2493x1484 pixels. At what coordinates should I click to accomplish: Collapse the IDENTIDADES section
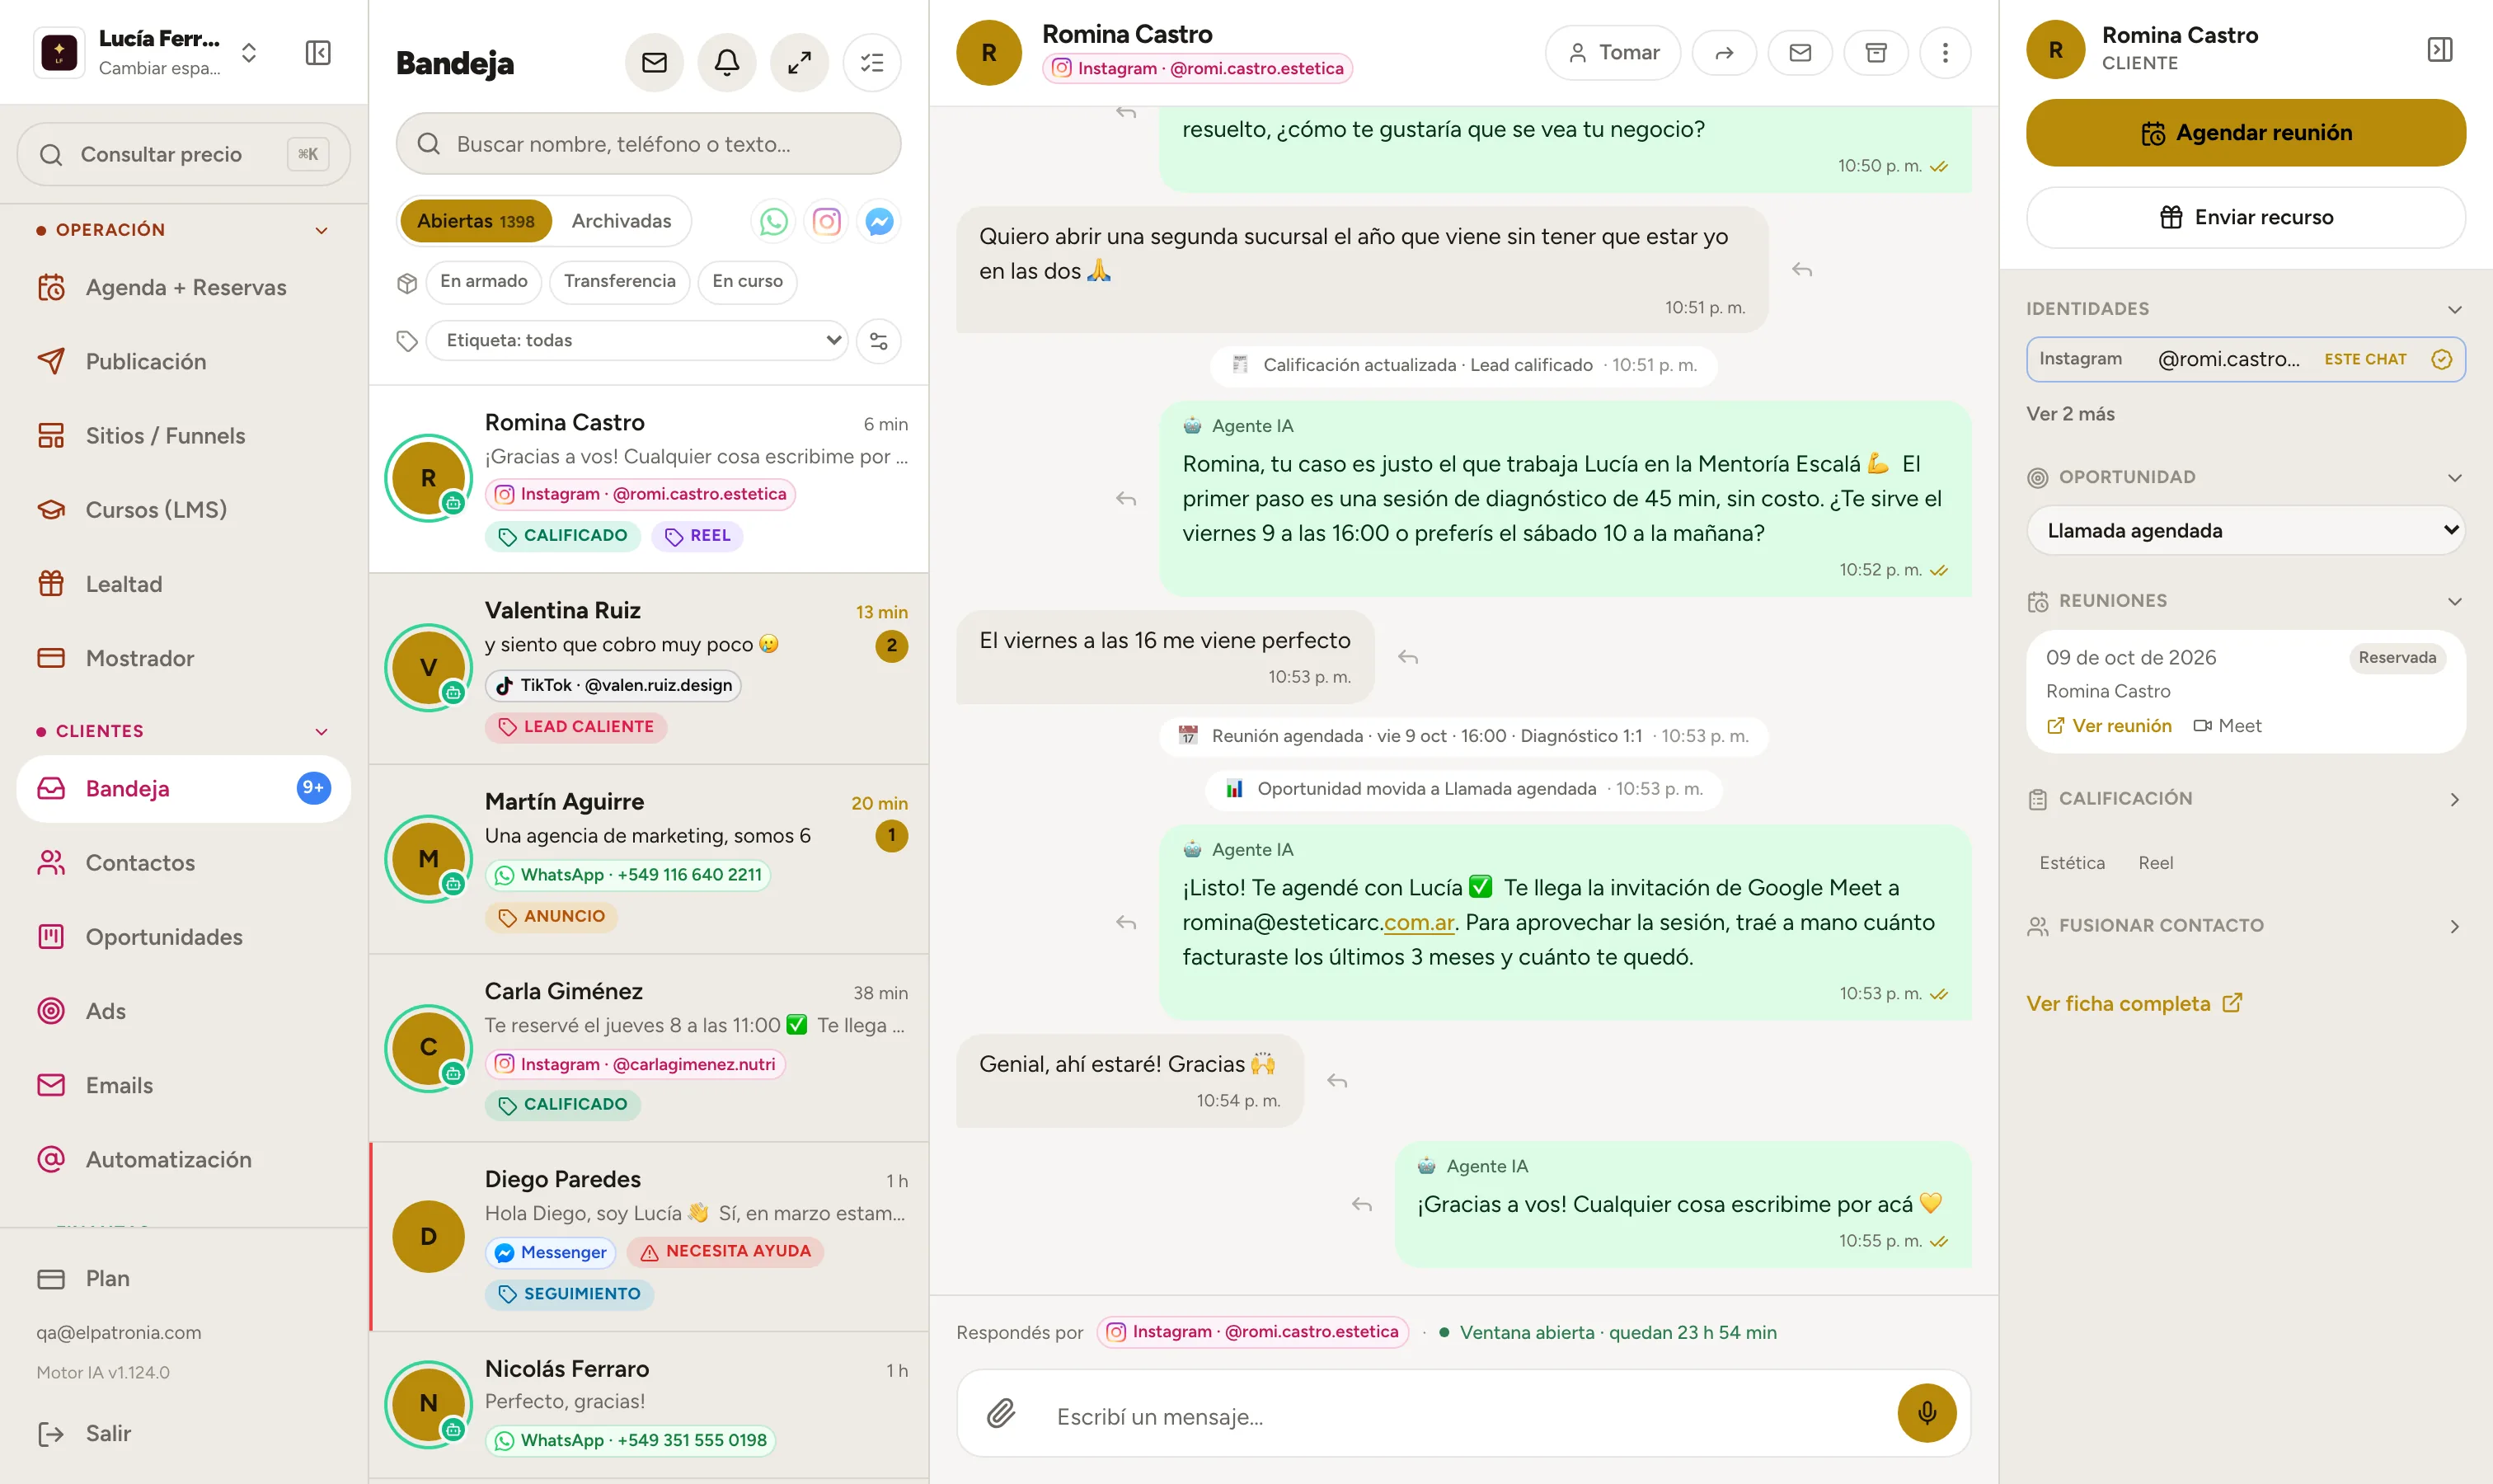pyautogui.click(x=2454, y=309)
